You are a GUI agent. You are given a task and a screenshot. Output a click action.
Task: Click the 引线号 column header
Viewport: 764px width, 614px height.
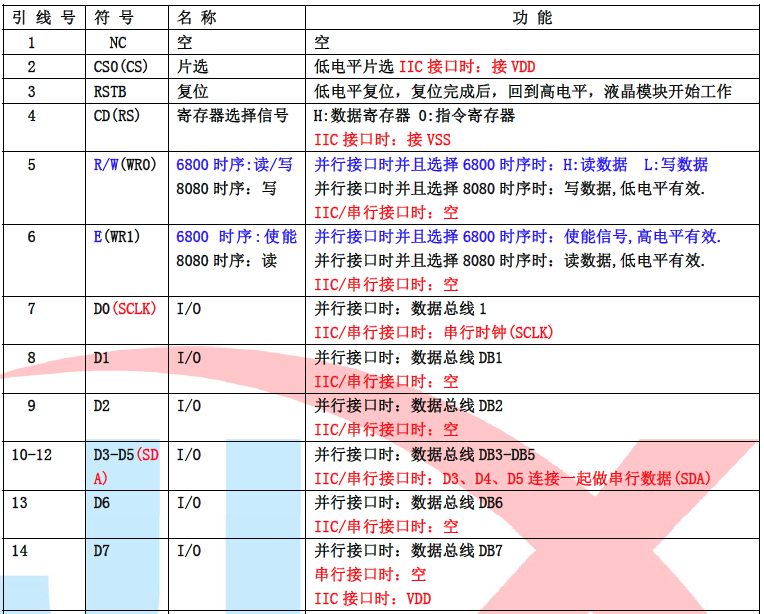[x=43, y=18]
